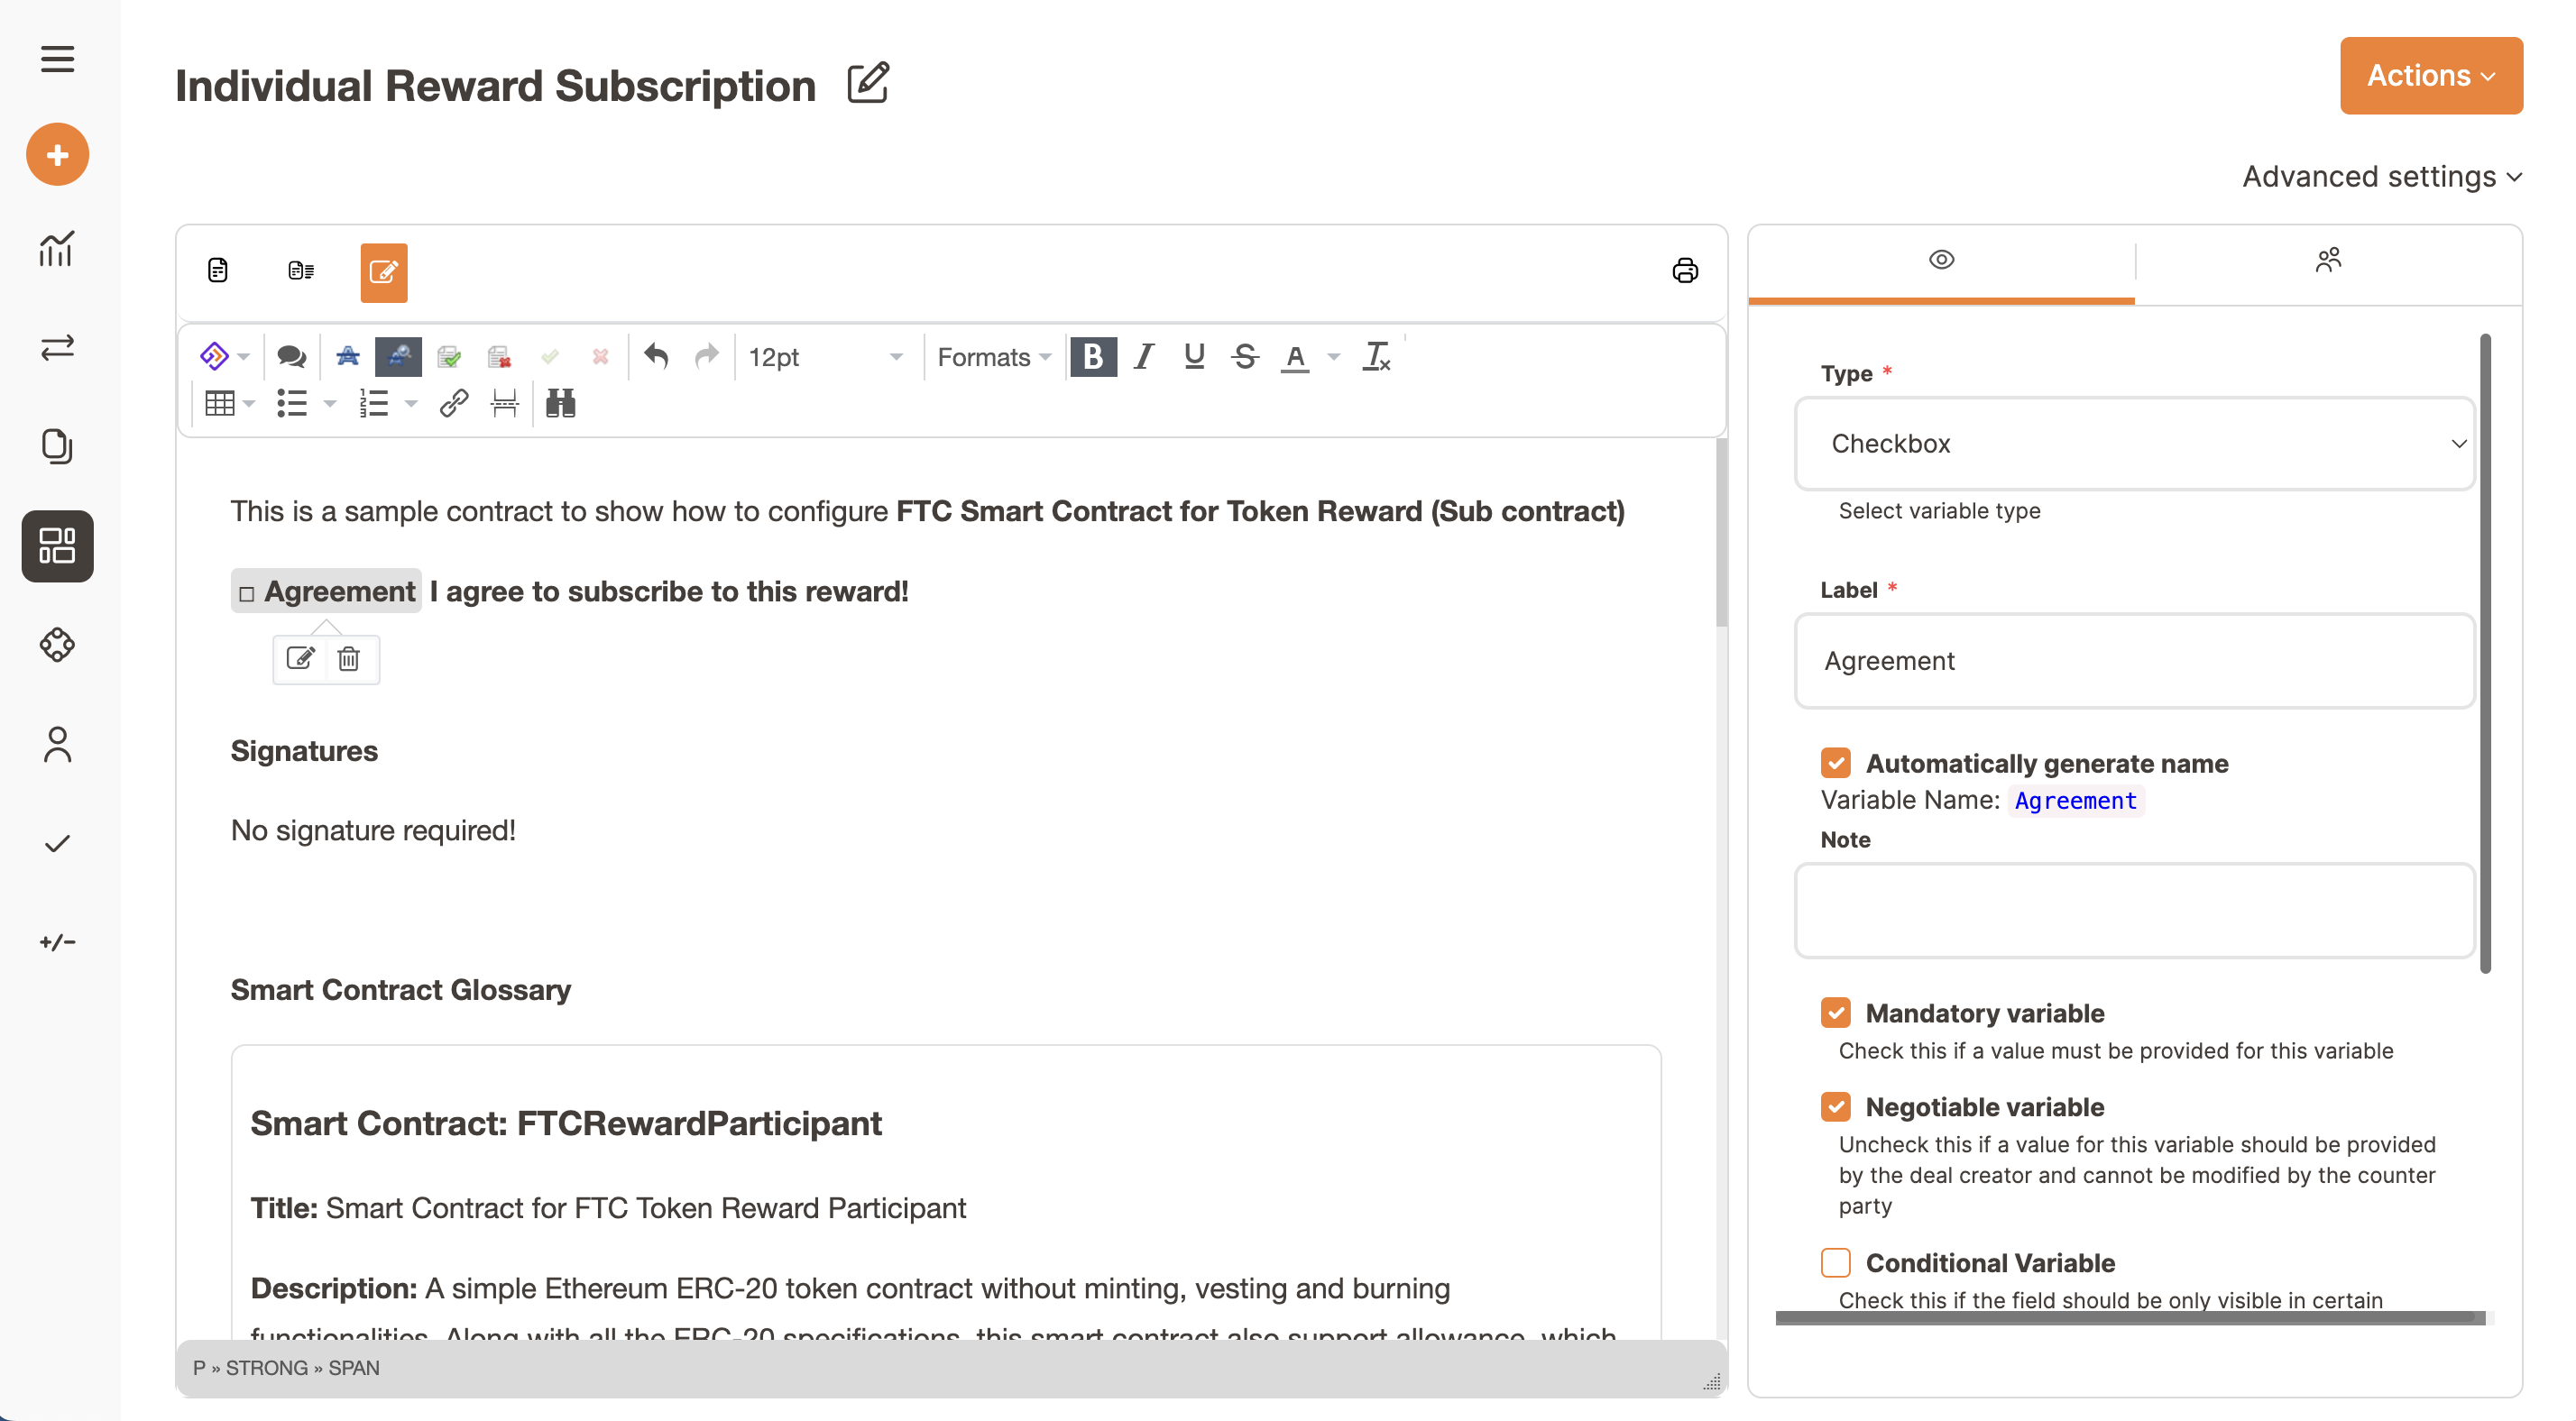Select the templates grid sidebar icon
2576x1421 pixels.
57,546
